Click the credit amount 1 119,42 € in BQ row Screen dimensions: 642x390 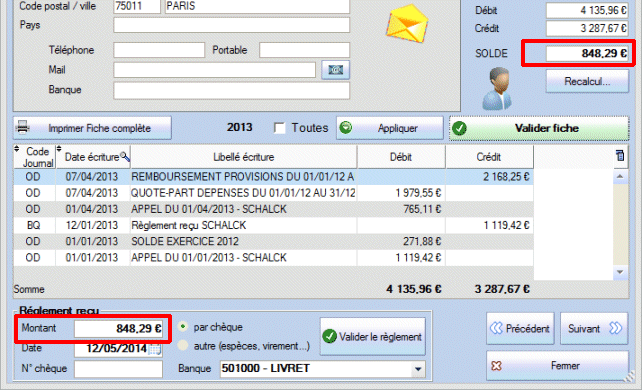506,225
